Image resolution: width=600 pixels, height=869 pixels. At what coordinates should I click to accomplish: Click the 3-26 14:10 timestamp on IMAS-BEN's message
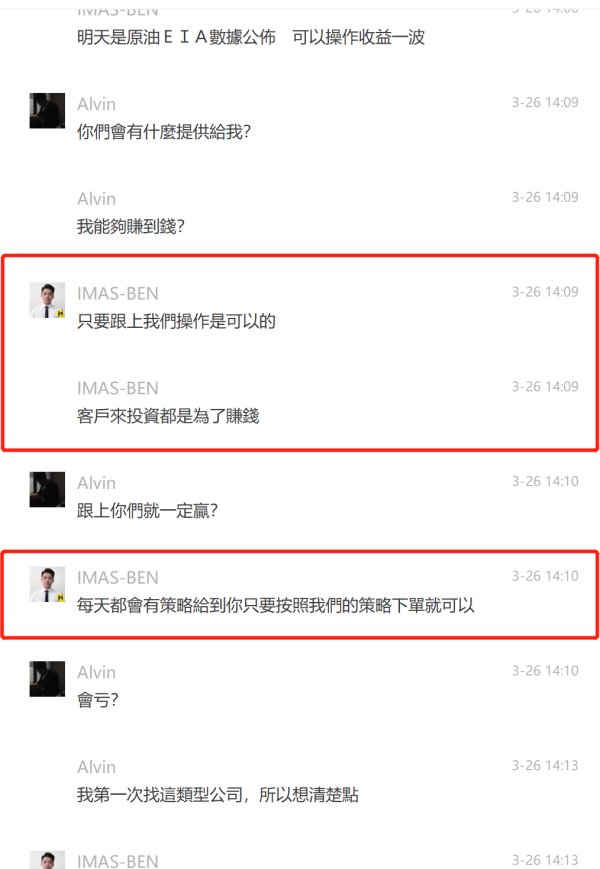coord(545,576)
